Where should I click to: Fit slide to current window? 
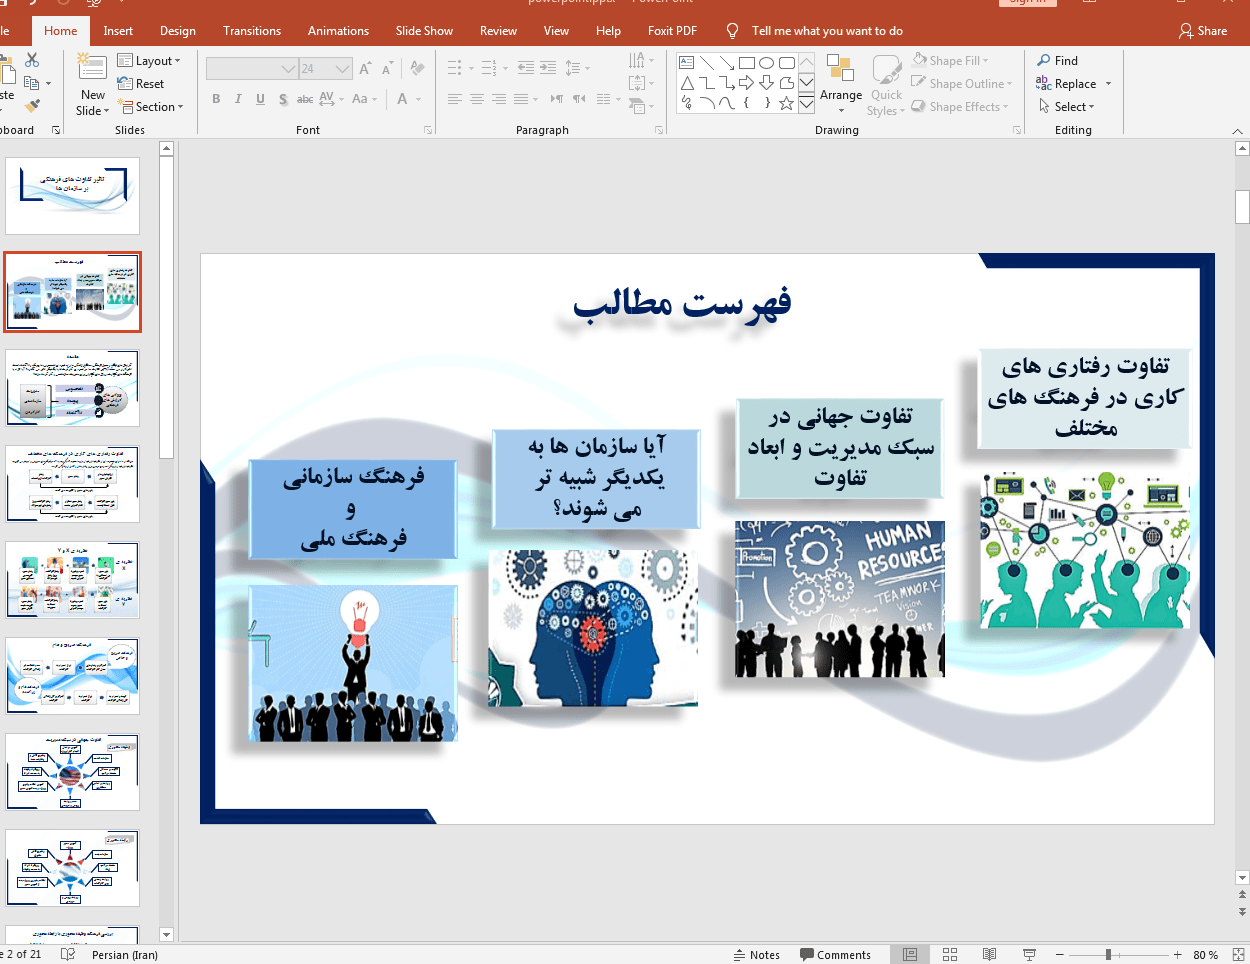pyautogui.click(x=1239, y=954)
